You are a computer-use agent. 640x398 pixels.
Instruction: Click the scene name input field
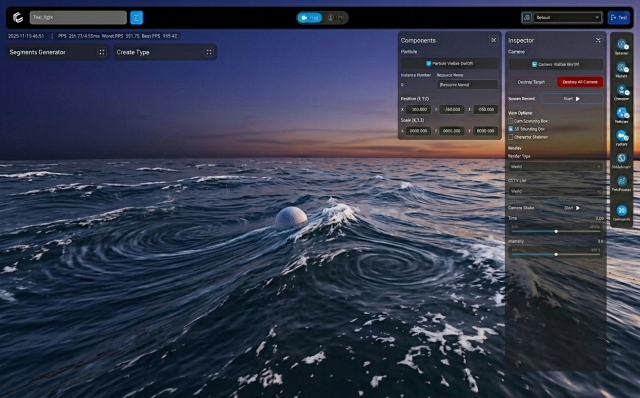[x=78, y=18]
